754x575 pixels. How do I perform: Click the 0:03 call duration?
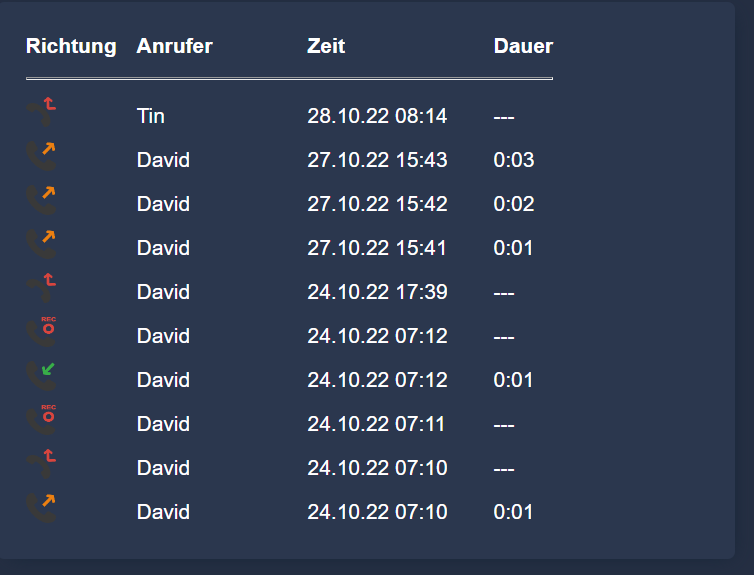point(514,160)
